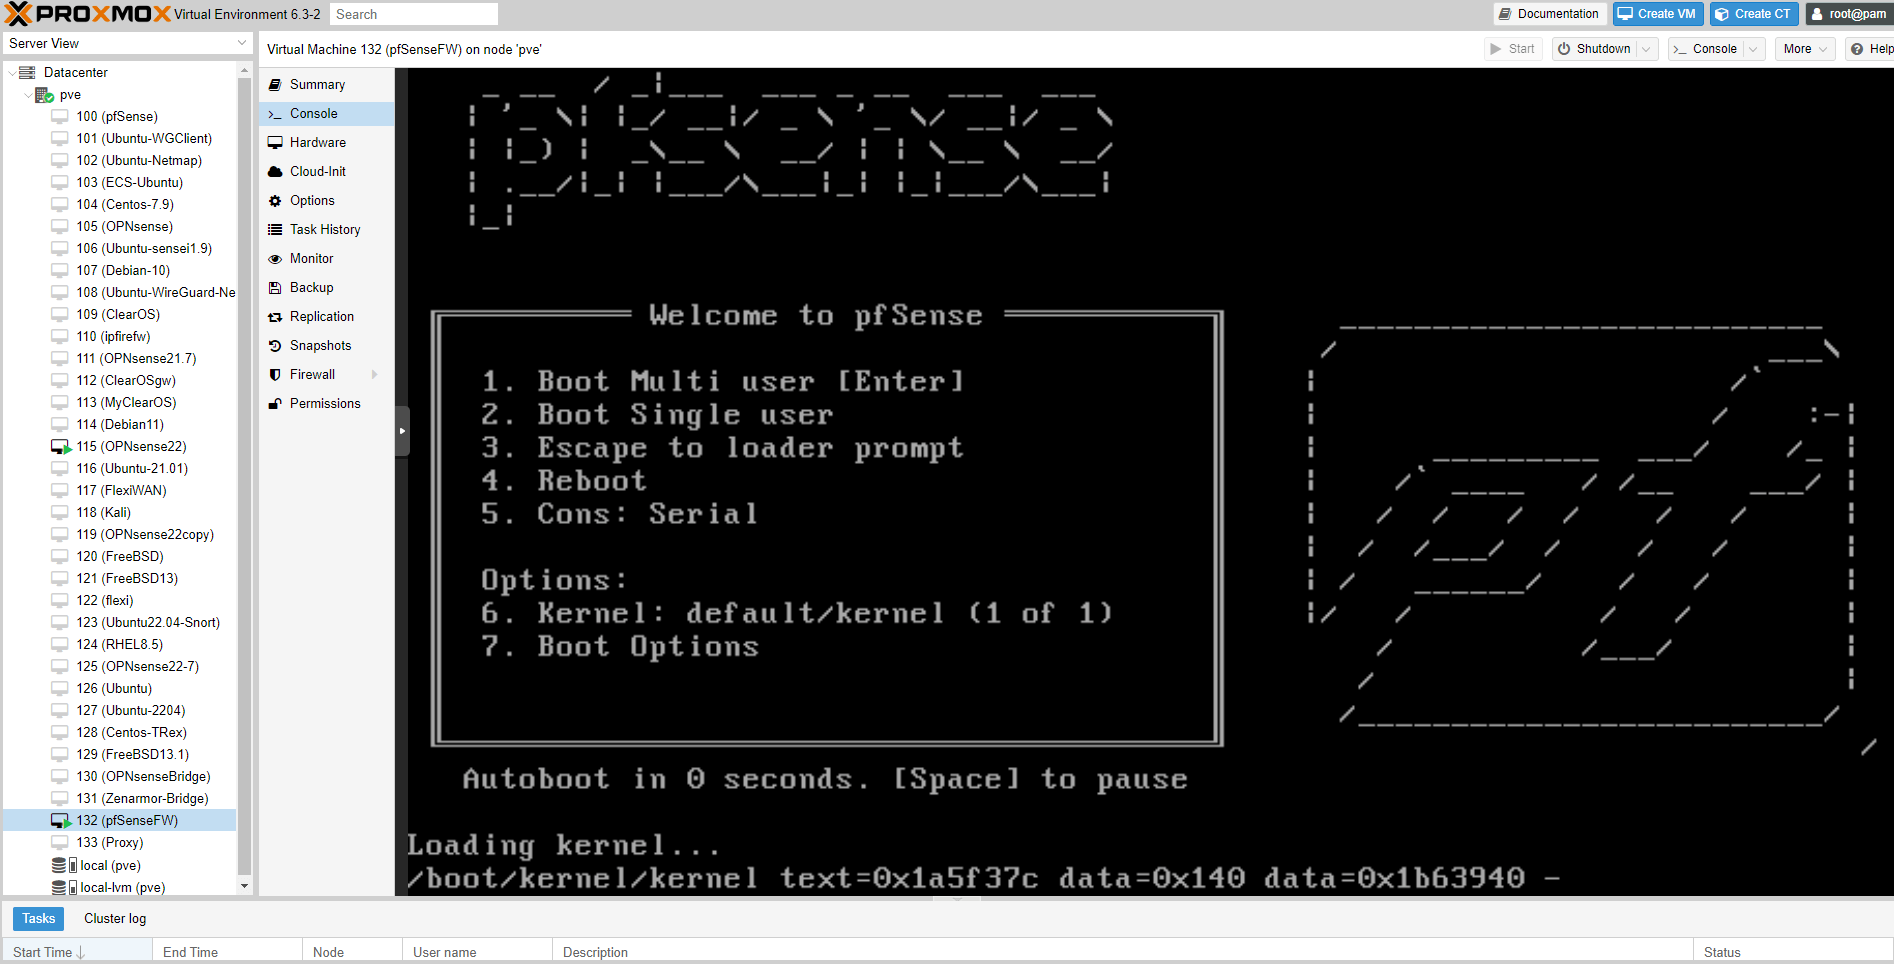The height and width of the screenshot is (964, 1894).
Task: Switch to the Cluster log tab
Action: click(115, 919)
